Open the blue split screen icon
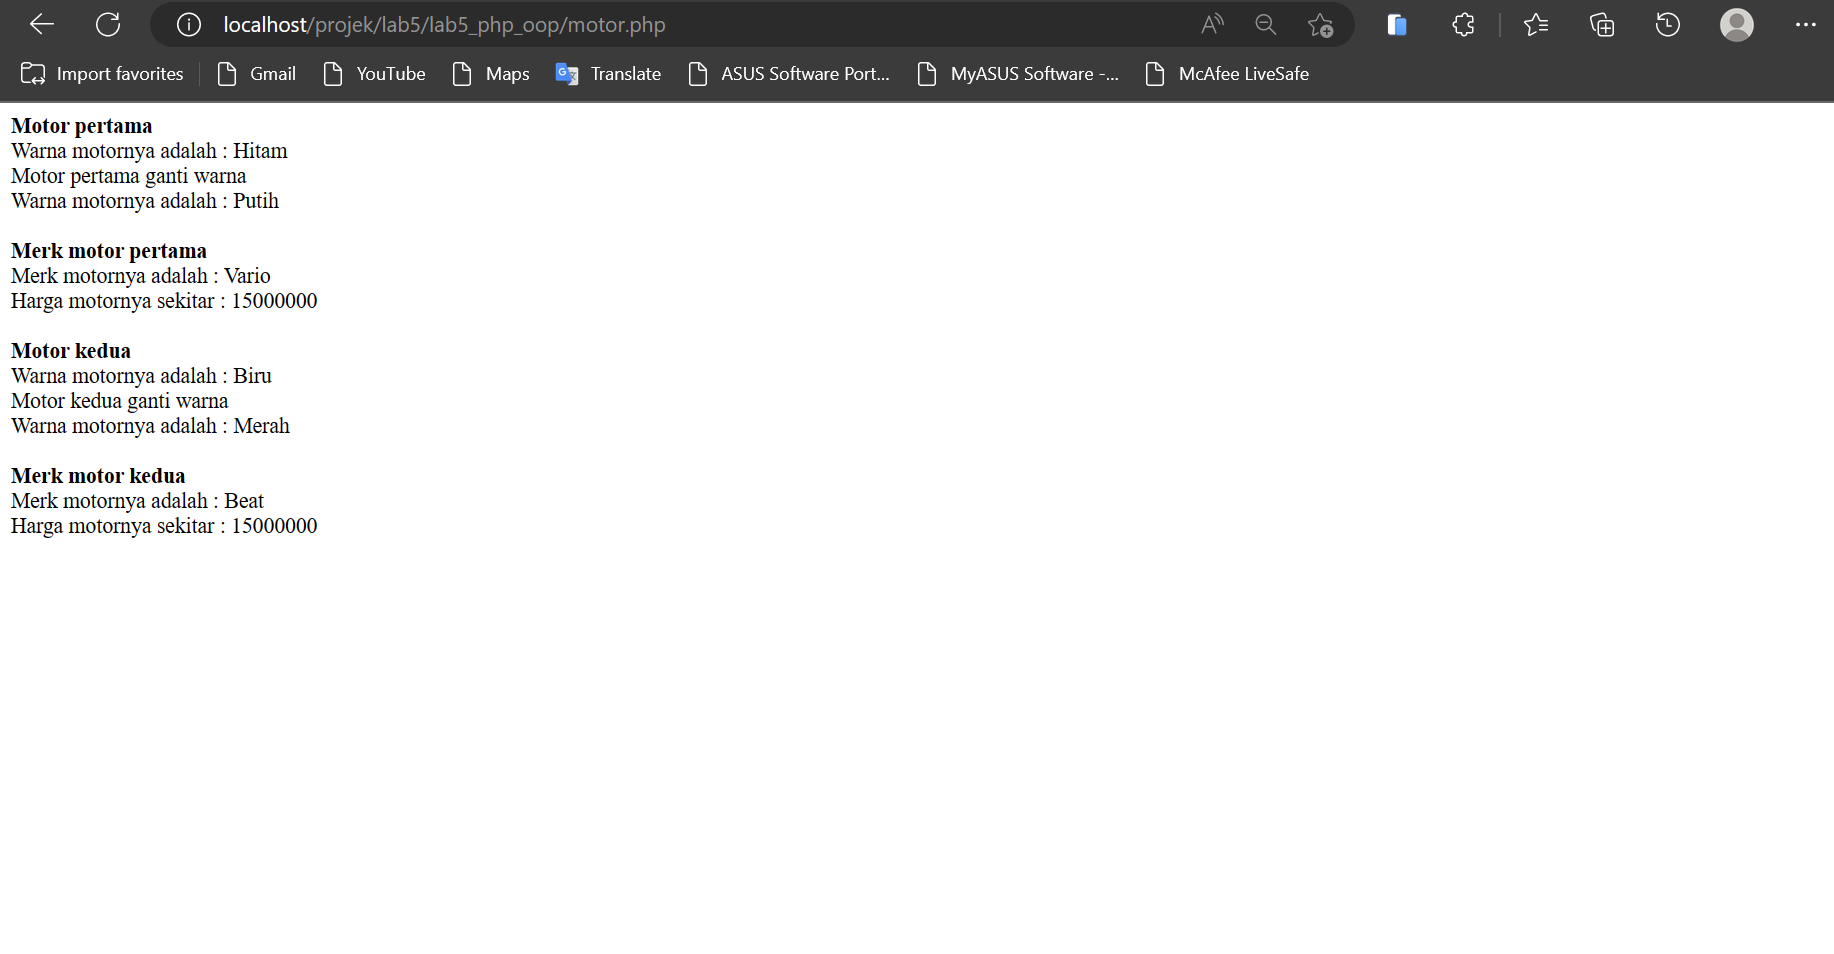This screenshot has width=1834, height=954. 1396,24
